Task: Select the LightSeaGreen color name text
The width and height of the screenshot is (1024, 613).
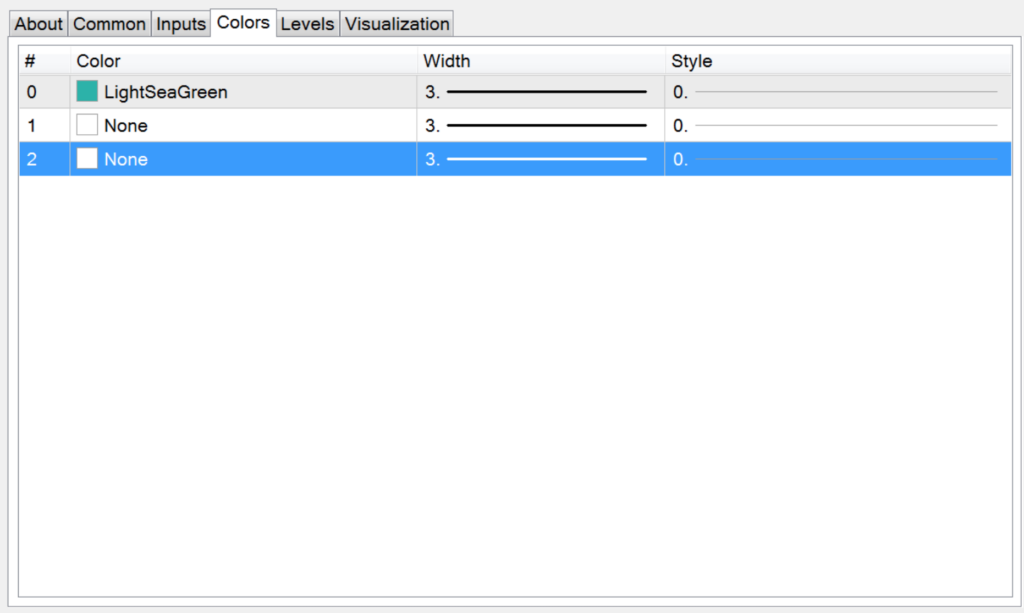Action: pyautogui.click(x=166, y=92)
